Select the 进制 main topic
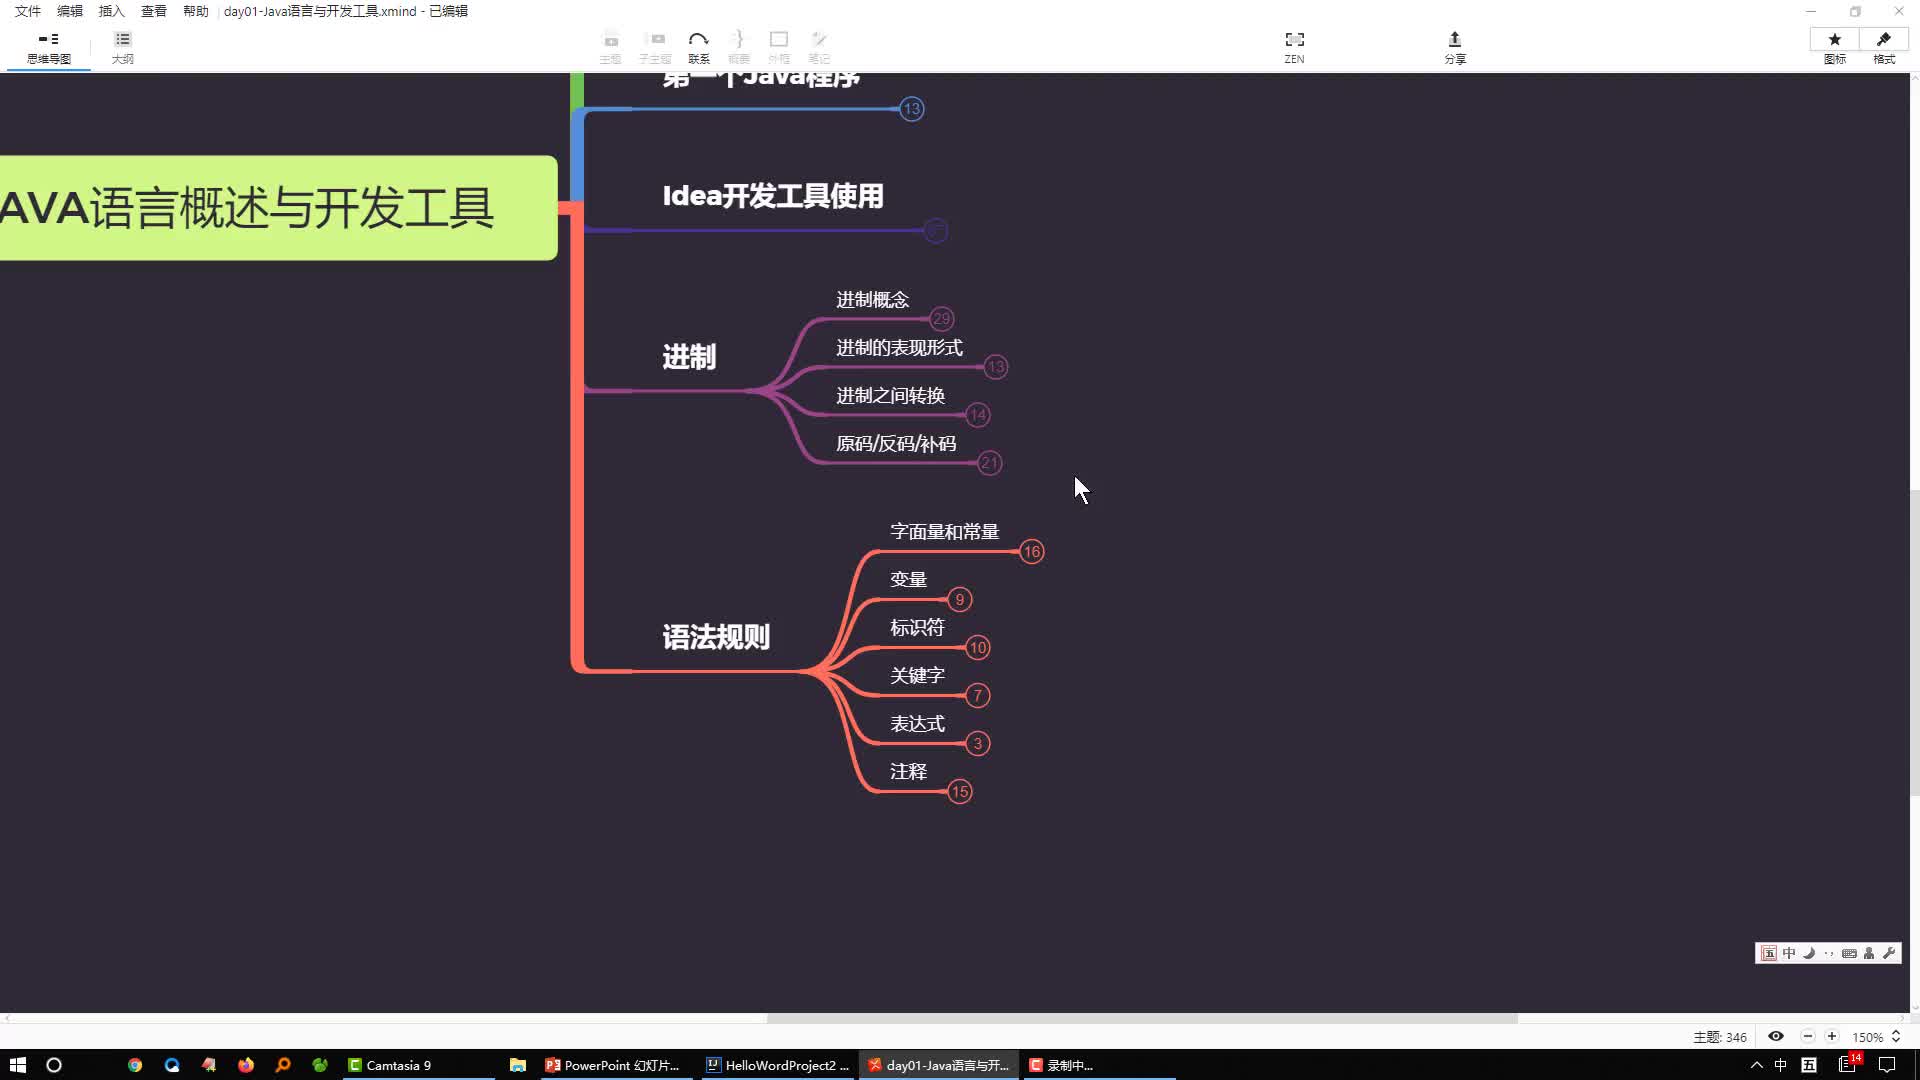This screenshot has width=1920, height=1080. 689,357
